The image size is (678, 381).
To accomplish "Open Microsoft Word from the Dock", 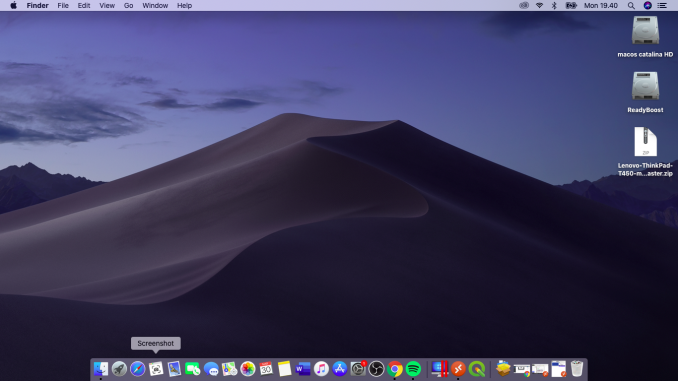I will pos(303,369).
